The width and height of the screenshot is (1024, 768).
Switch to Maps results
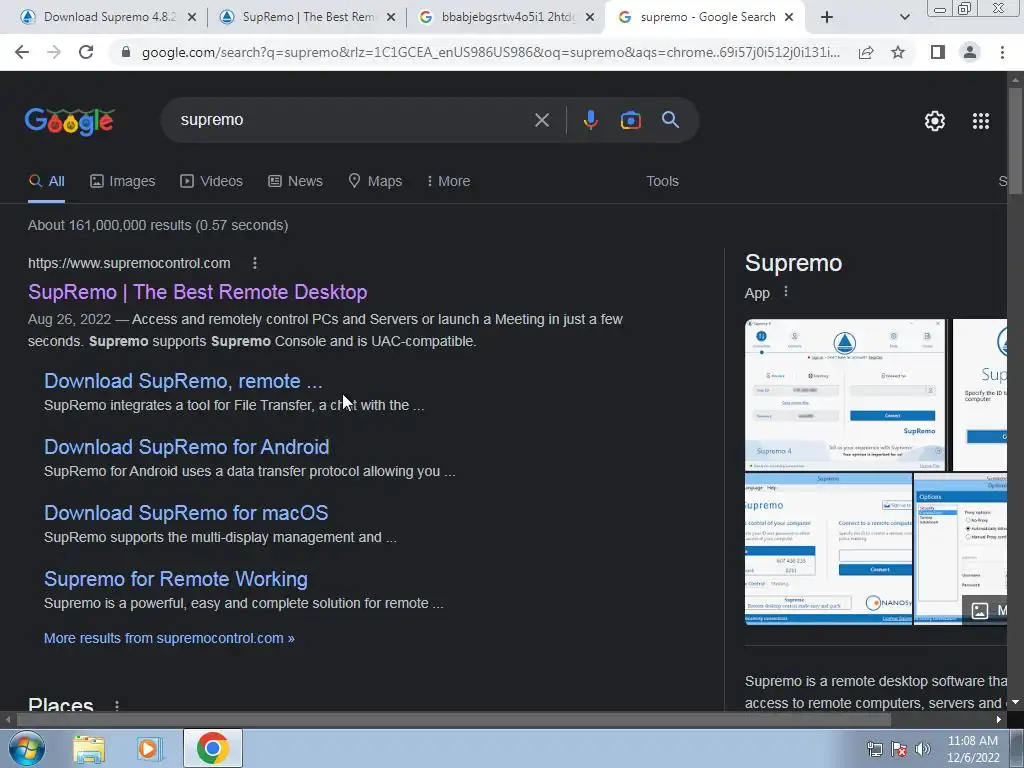coord(375,182)
